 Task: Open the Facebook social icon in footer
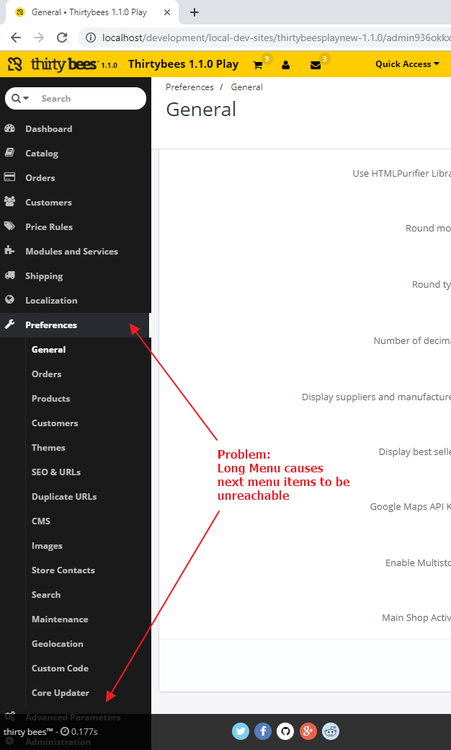coord(263,731)
